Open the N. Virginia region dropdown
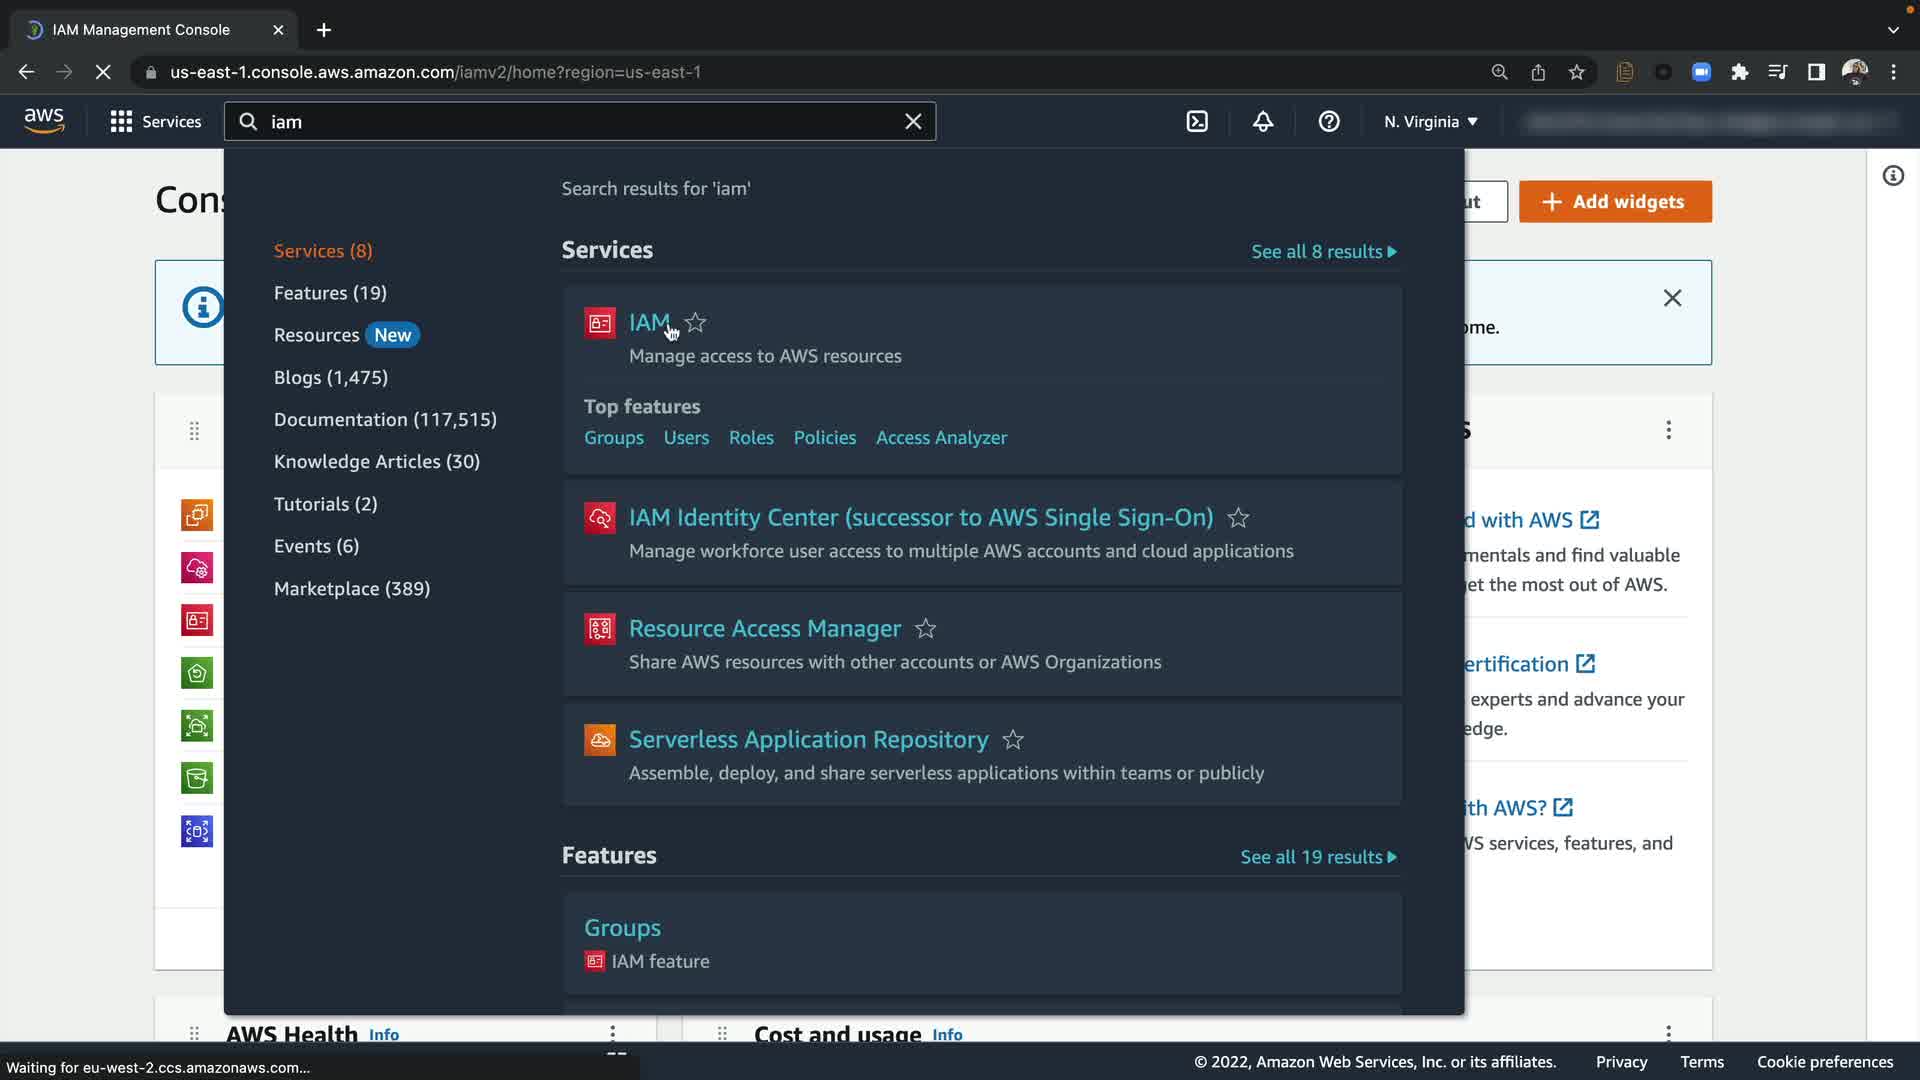1920x1080 pixels. coord(1430,121)
